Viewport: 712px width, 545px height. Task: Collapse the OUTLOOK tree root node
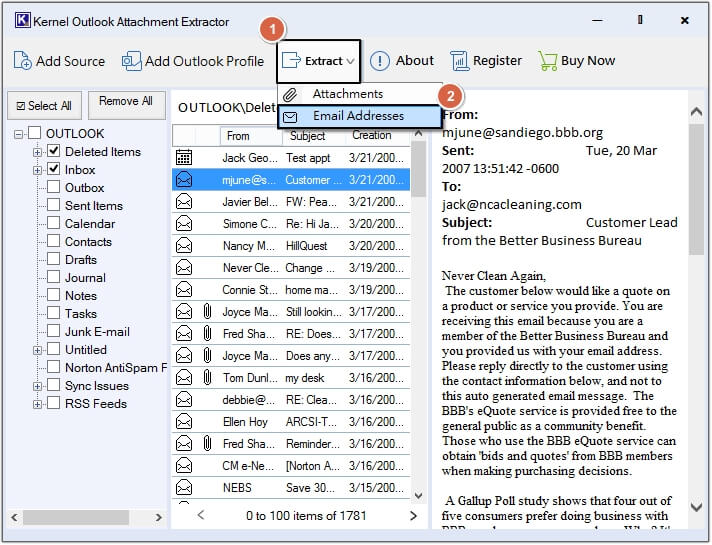click(18, 134)
